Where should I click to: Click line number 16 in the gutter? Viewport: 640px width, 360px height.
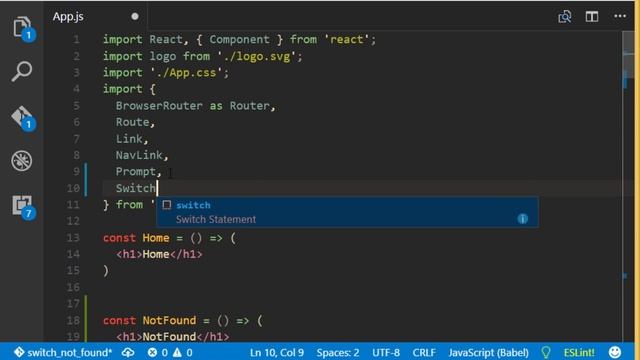click(x=73, y=287)
